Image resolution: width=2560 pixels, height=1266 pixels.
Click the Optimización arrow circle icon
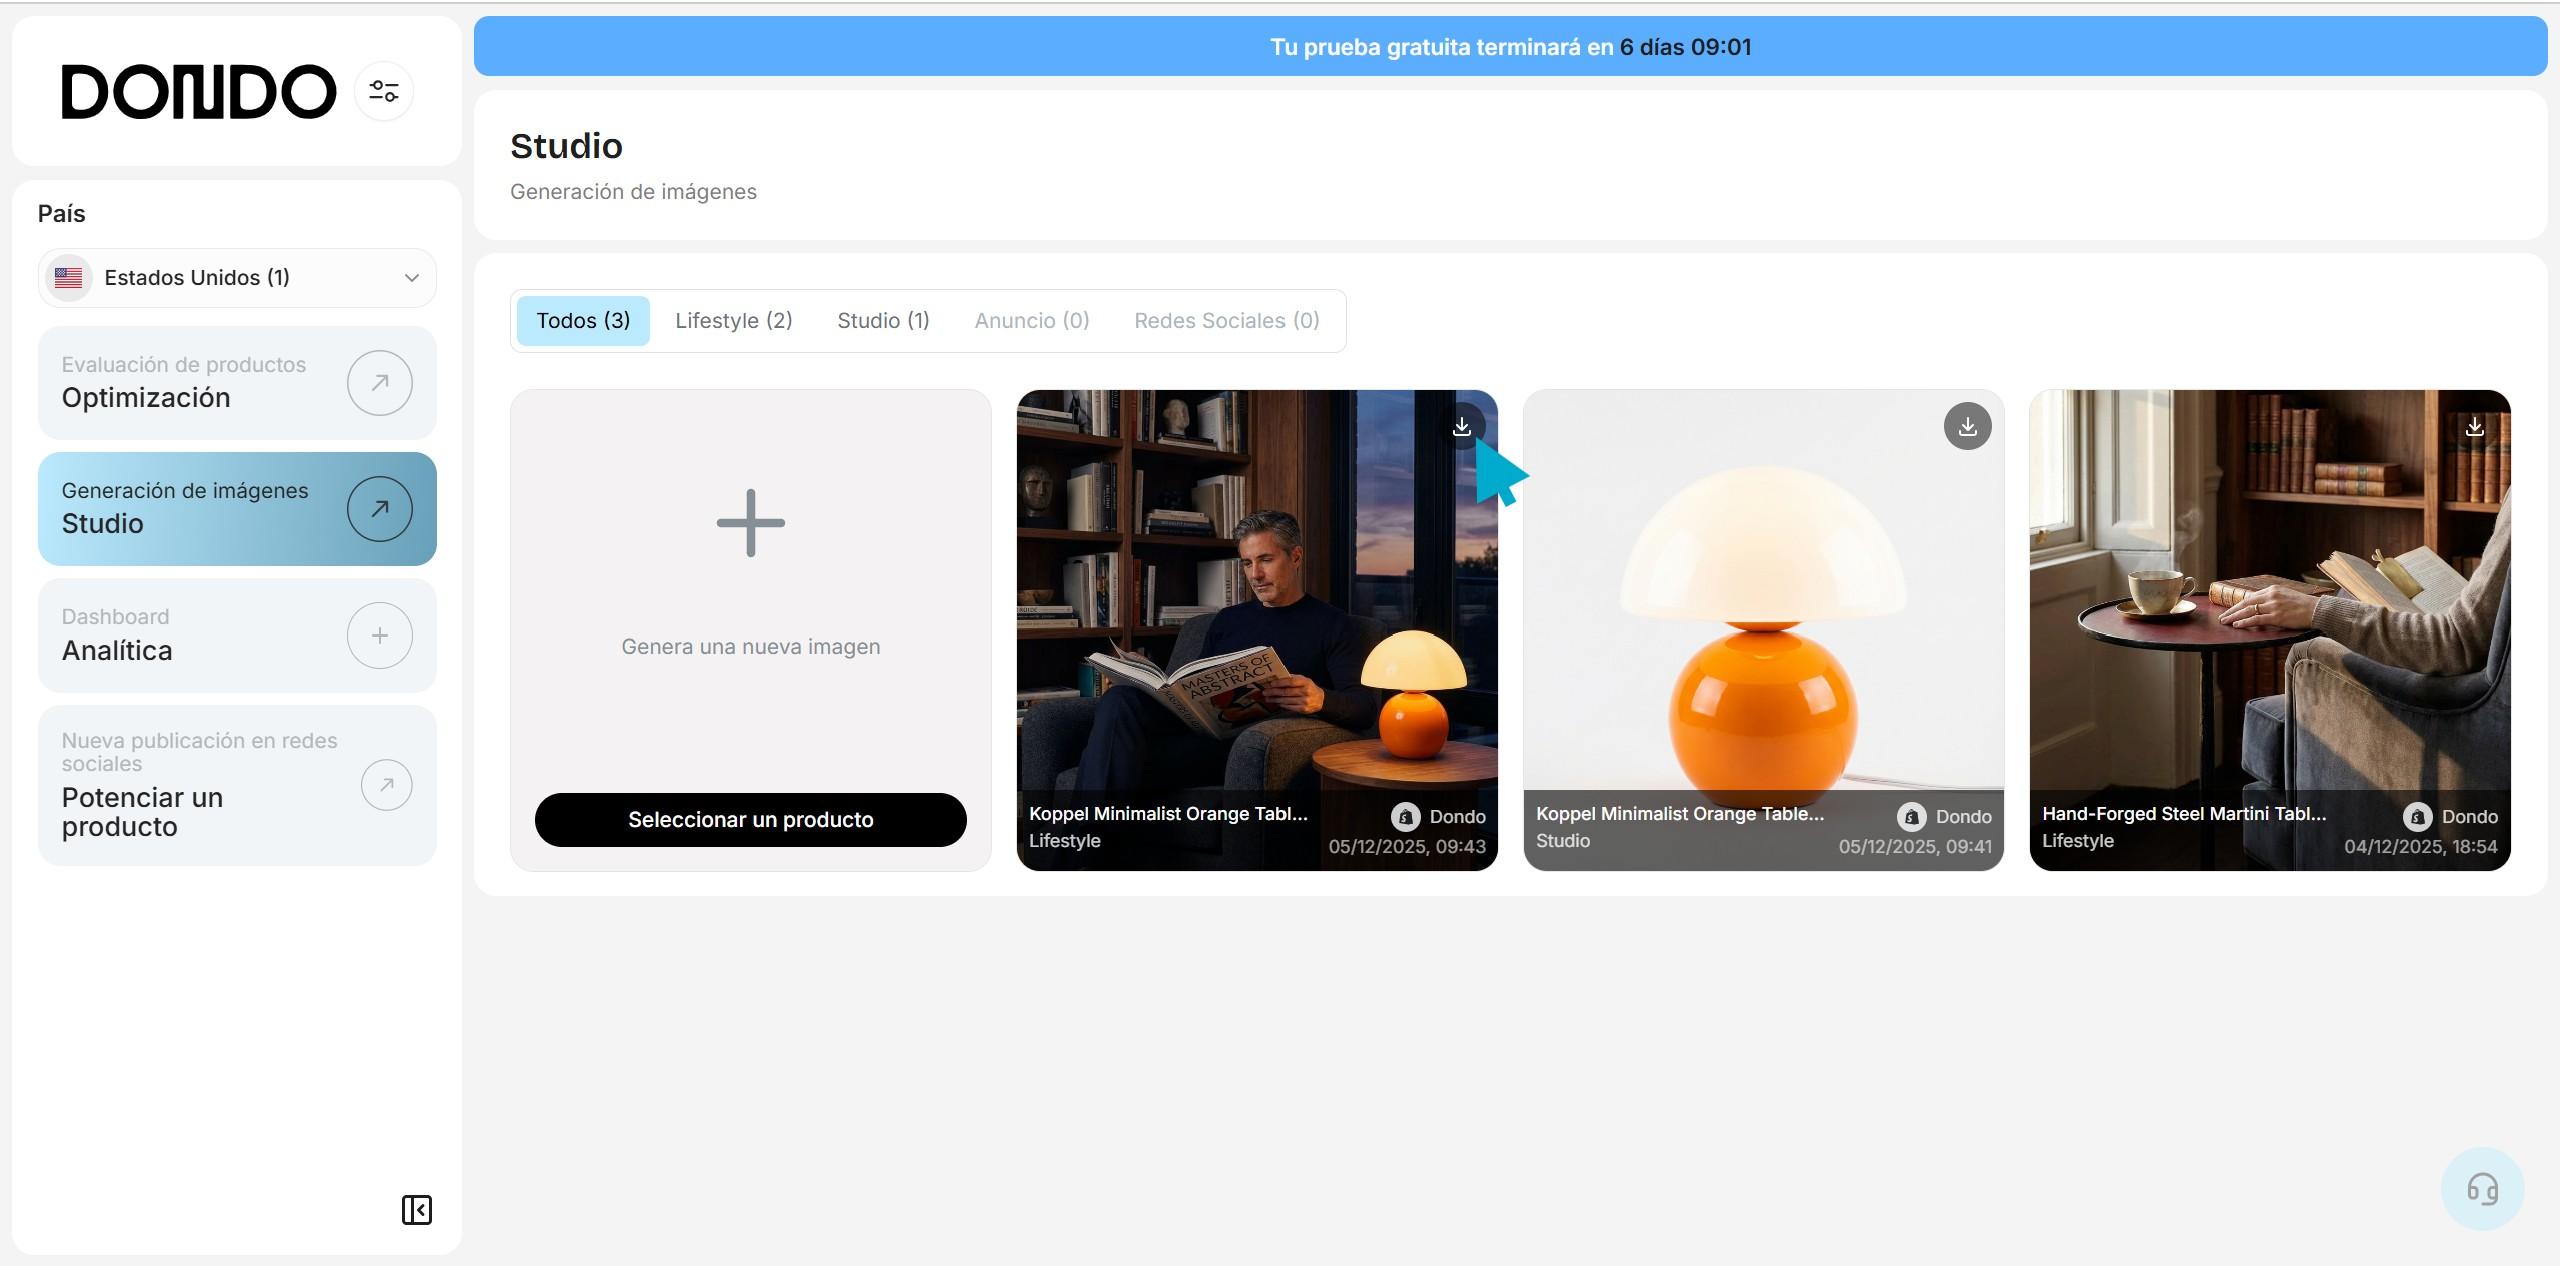click(379, 383)
